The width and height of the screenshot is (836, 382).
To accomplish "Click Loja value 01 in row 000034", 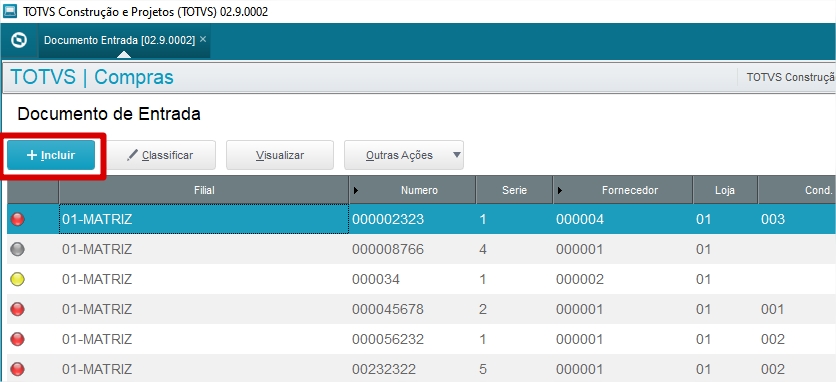I will coord(704,279).
